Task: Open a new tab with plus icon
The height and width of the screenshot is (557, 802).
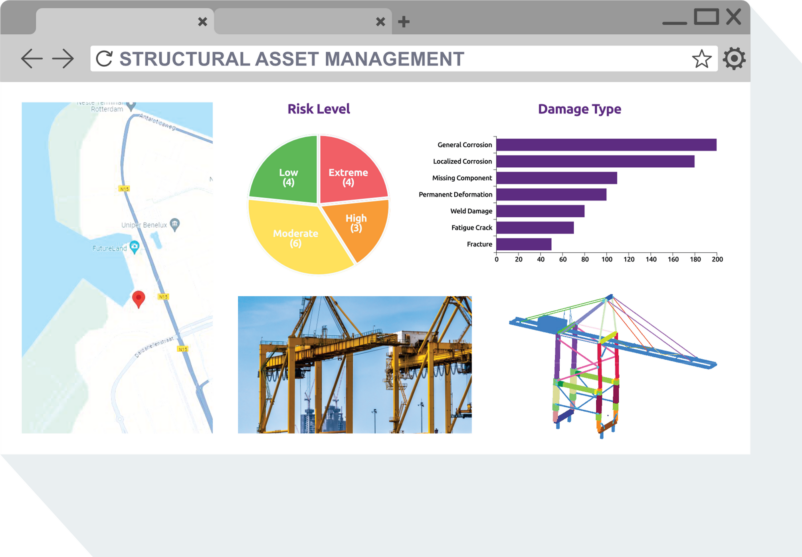Action: pos(404,21)
